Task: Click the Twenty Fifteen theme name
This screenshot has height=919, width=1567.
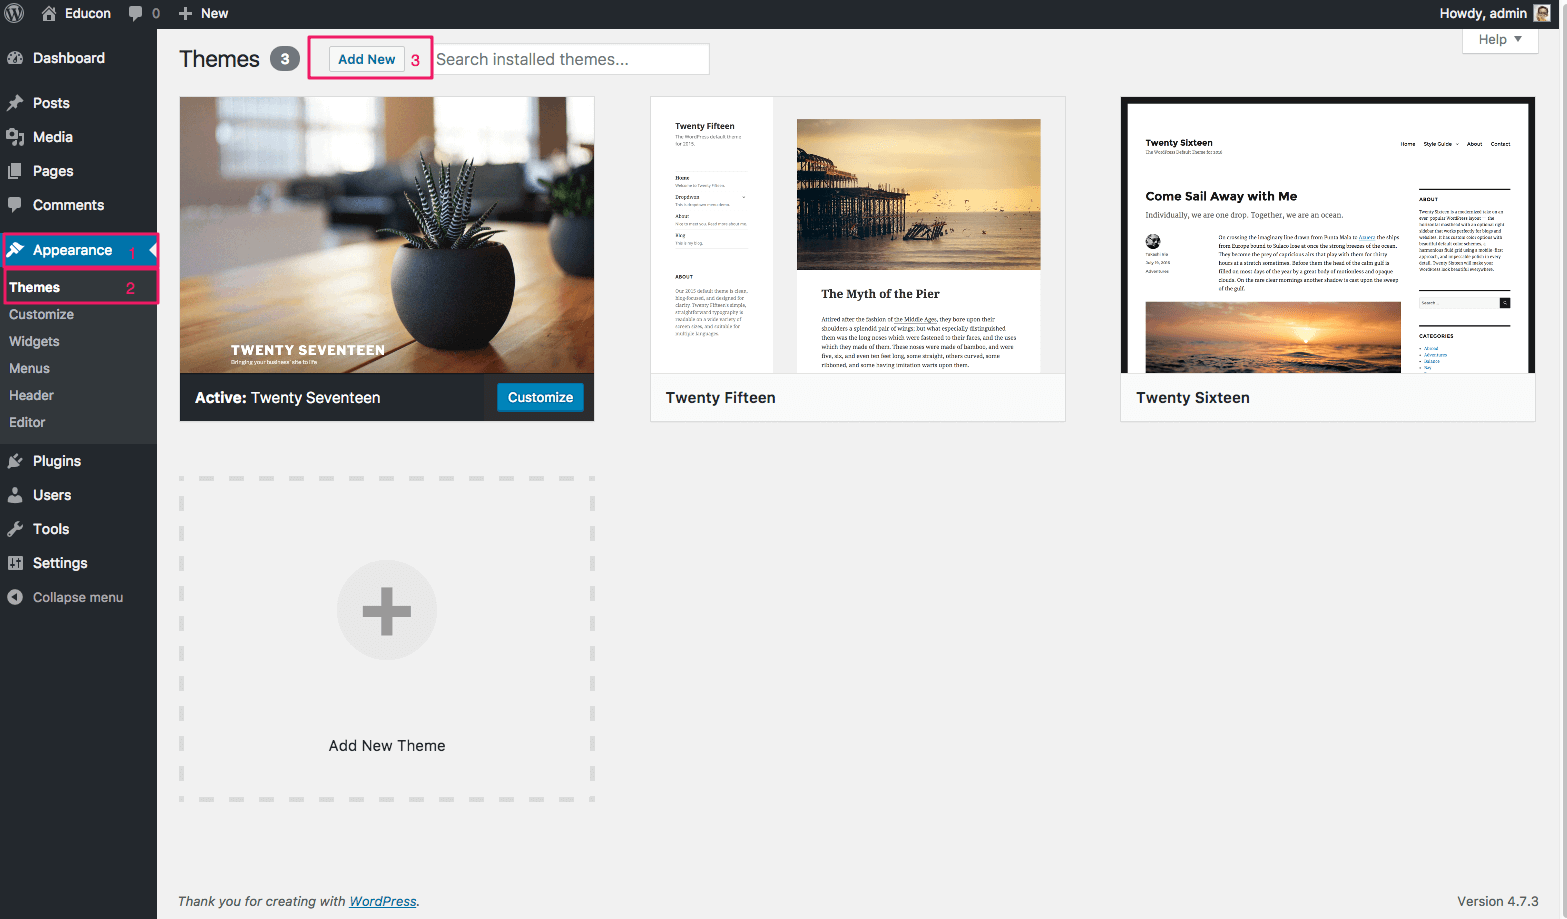Action: click(720, 397)
